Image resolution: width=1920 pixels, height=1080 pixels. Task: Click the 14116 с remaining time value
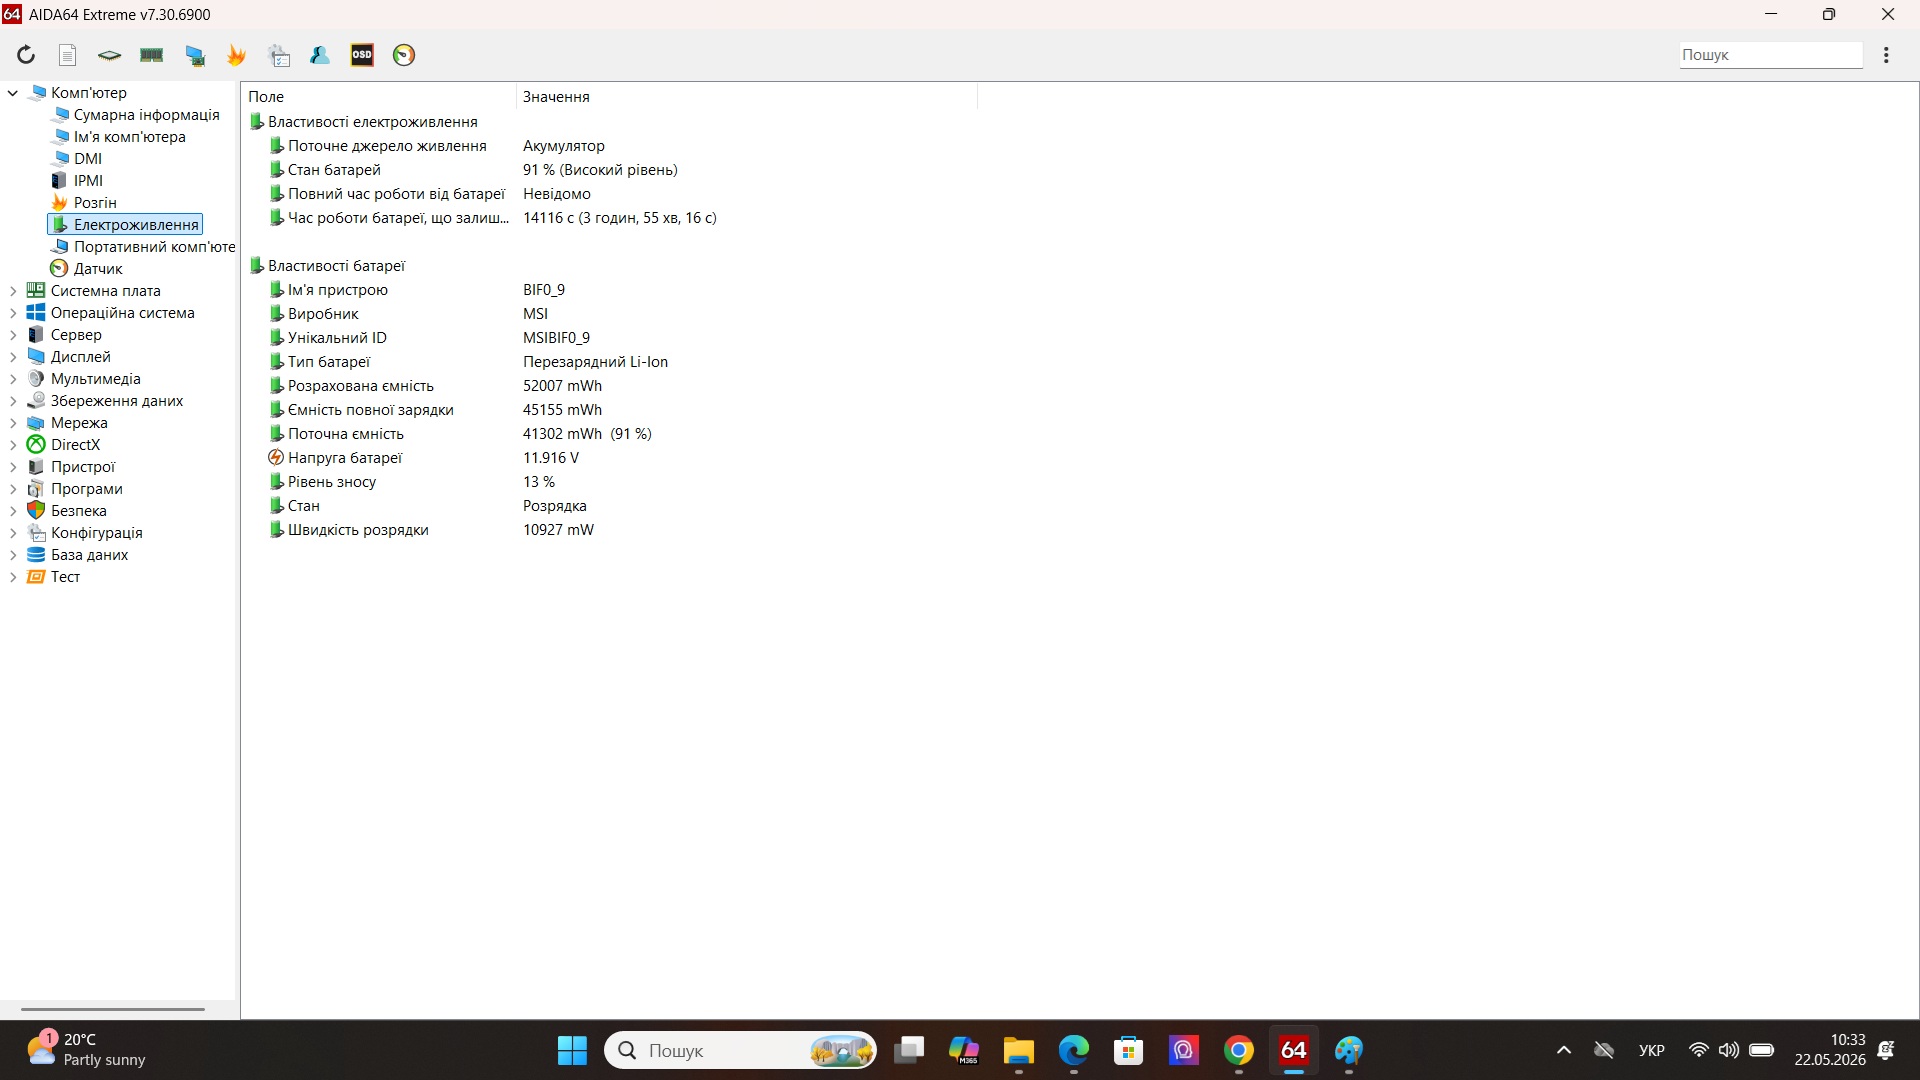(620, 218)
